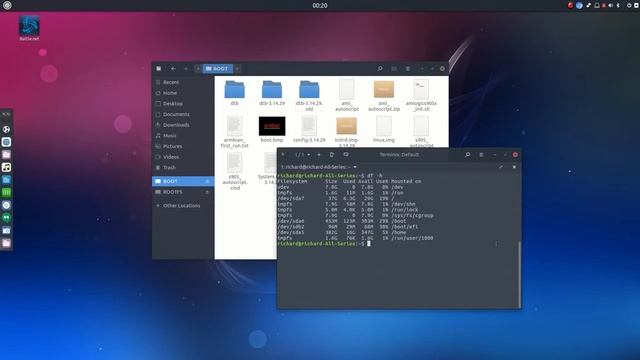
Task: Open the Battle.net desktop shortcut
Action: pos(29,28)
